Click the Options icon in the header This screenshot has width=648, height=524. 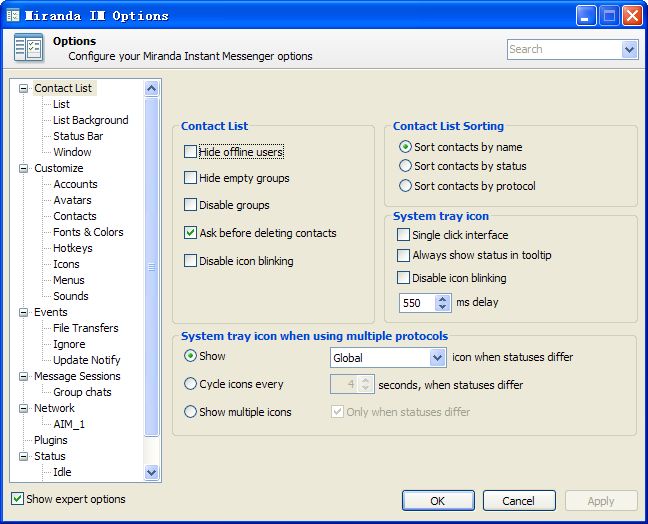[28, 48]
